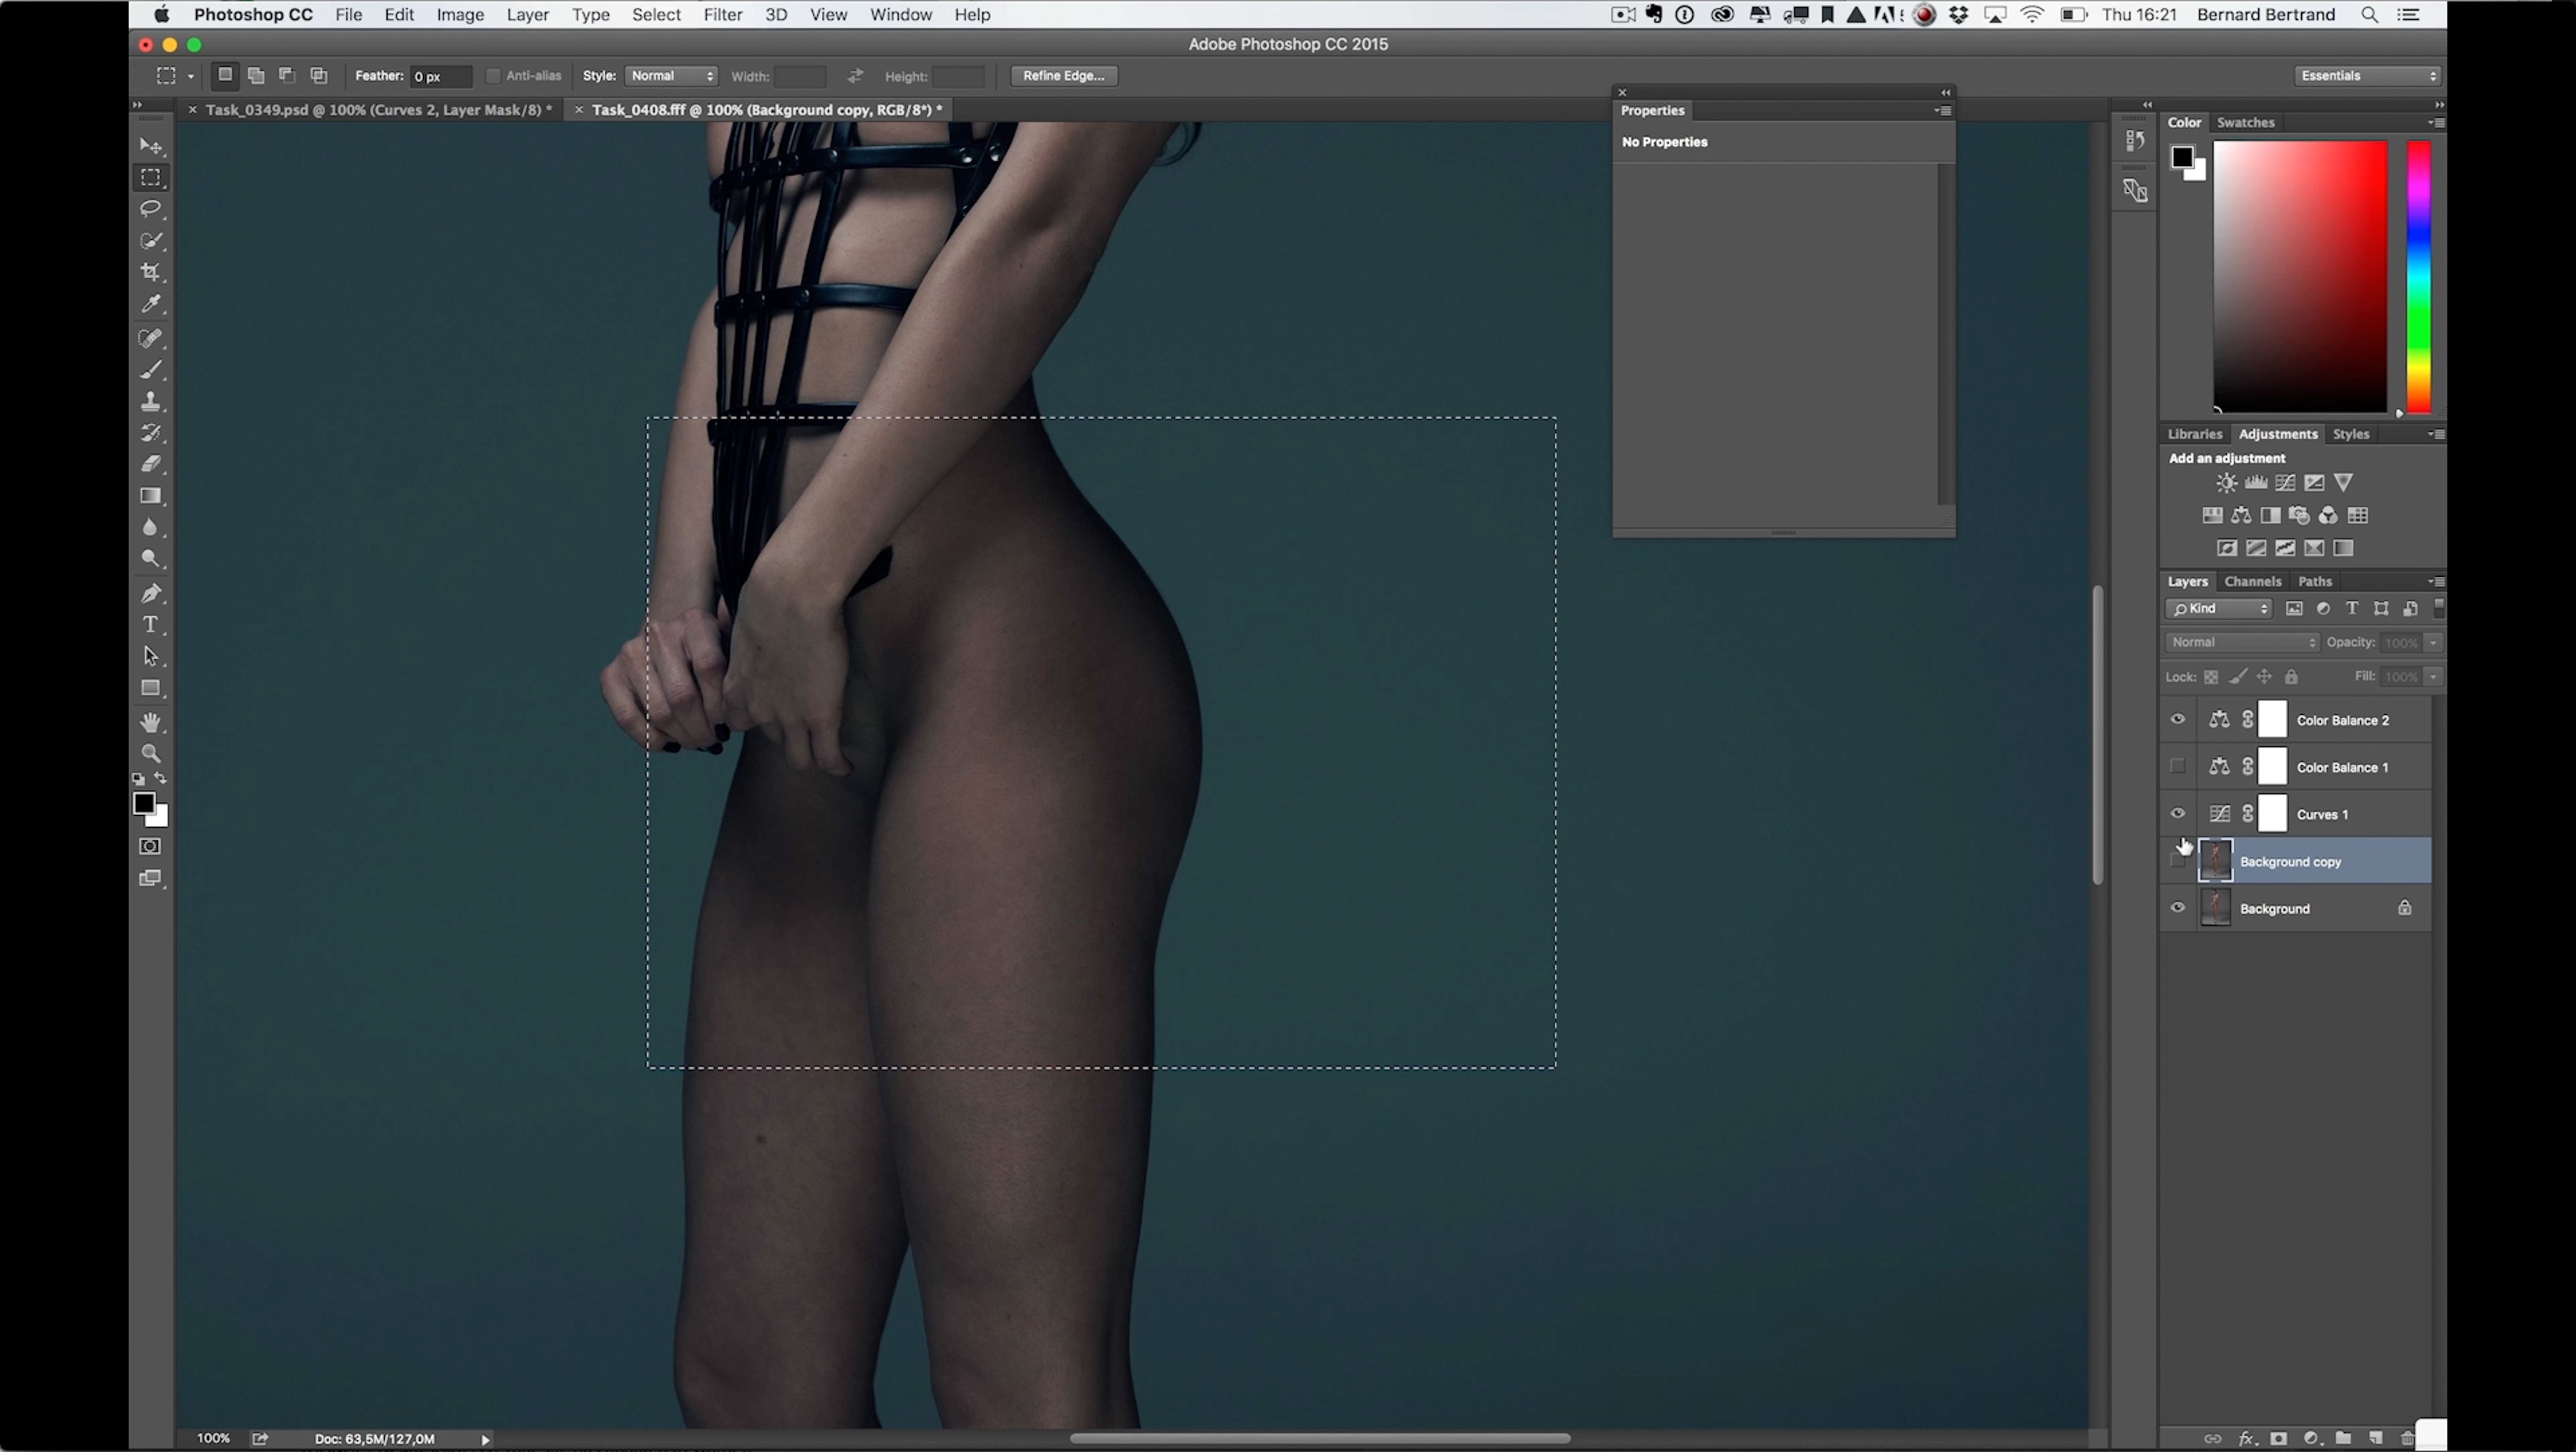Switch to the Swatches tab
The image size is (2576, 1452).
2245,123
